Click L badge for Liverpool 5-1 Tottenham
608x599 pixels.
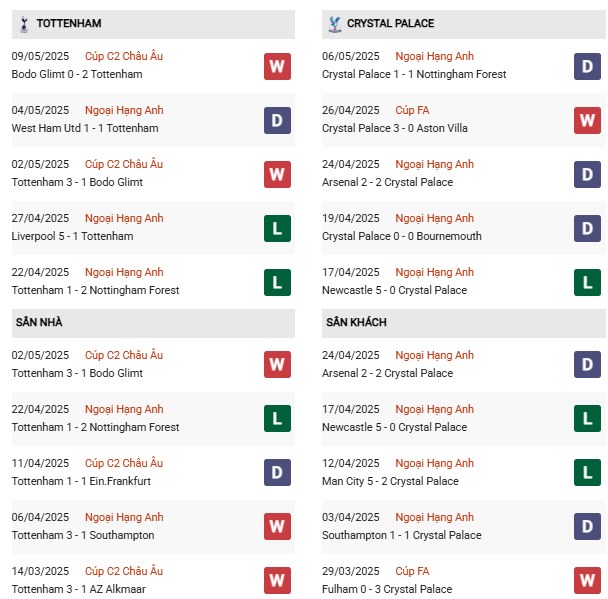277,228
